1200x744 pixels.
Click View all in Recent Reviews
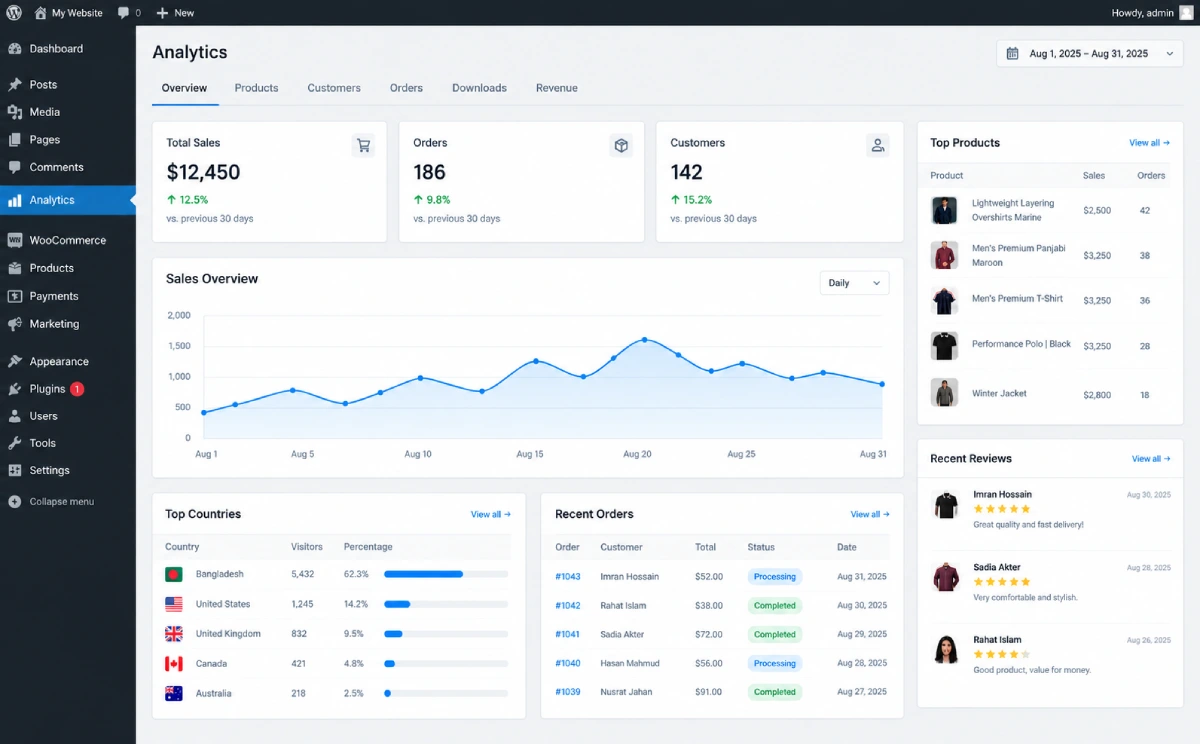tap(1151, 459)
